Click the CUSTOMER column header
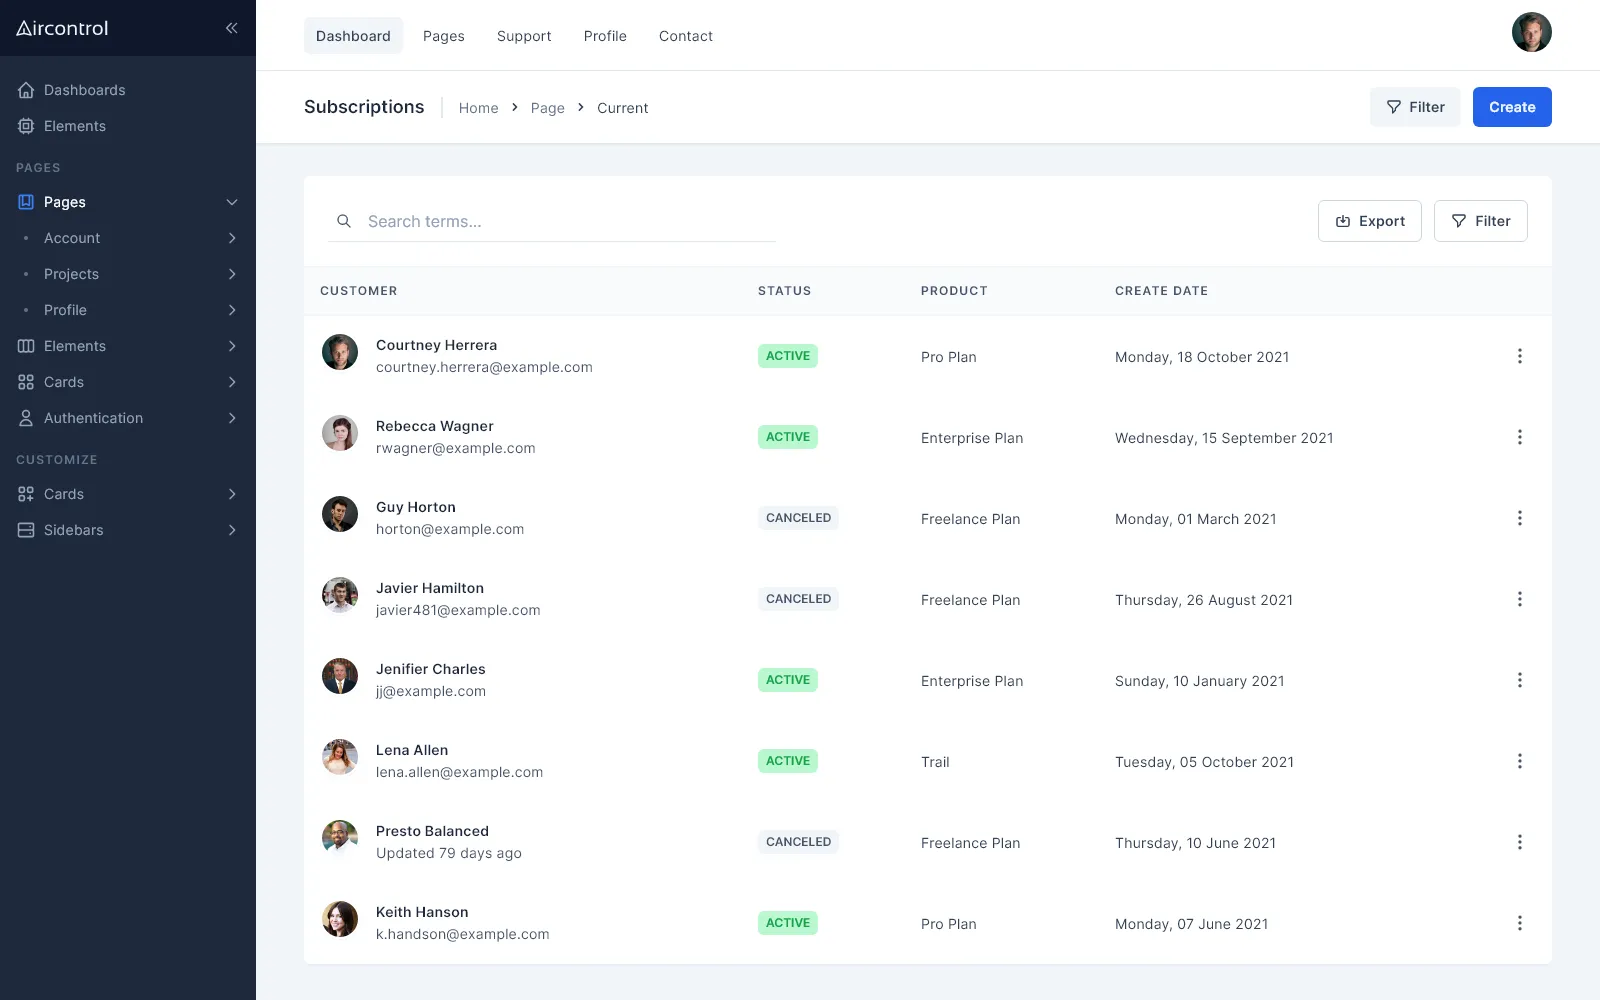The image size is (1600, 1000). (359, 291)
